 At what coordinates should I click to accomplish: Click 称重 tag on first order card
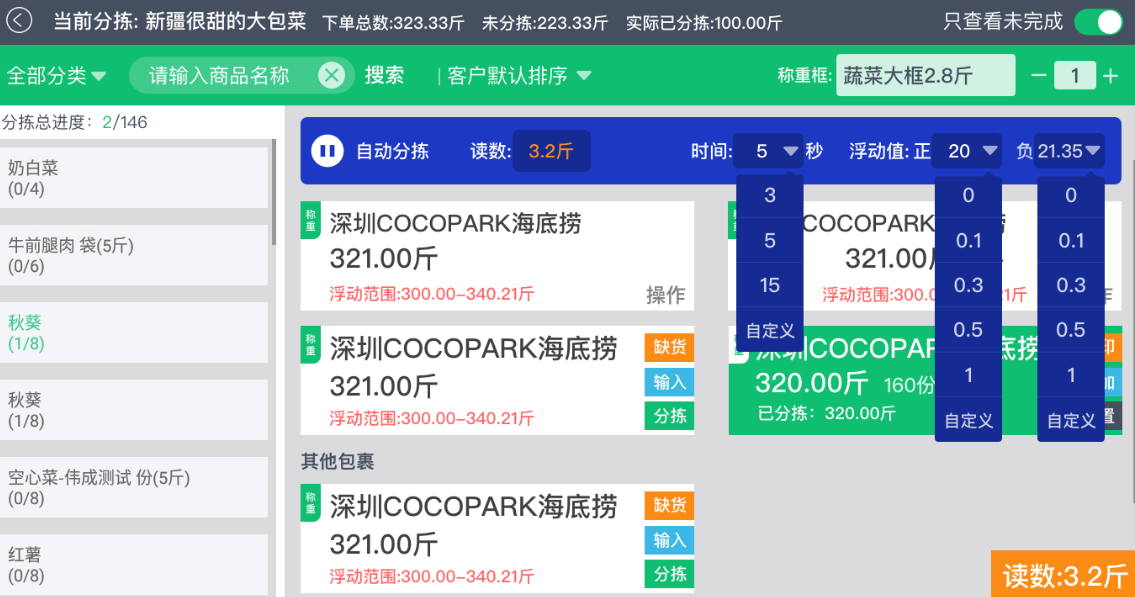click(x=311, y=220)
